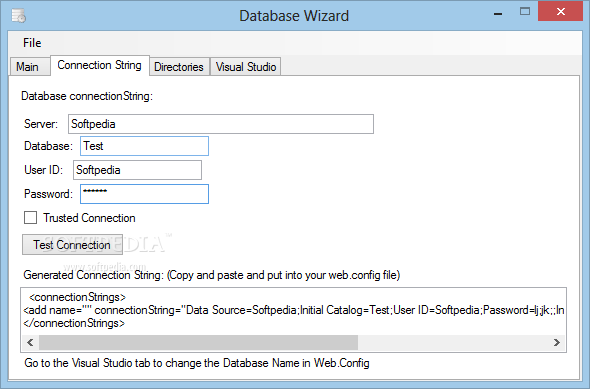Click the '</connectionStrings>' closing line
Viewport: 590px width, 389px height.
[74, 323]
